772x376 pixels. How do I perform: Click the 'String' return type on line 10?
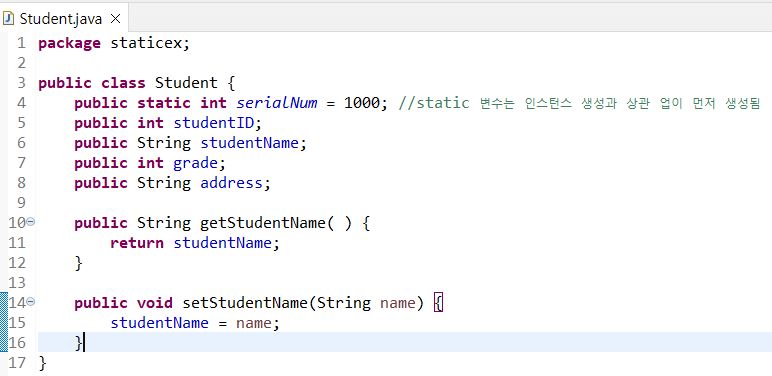(x=164, y=223)
